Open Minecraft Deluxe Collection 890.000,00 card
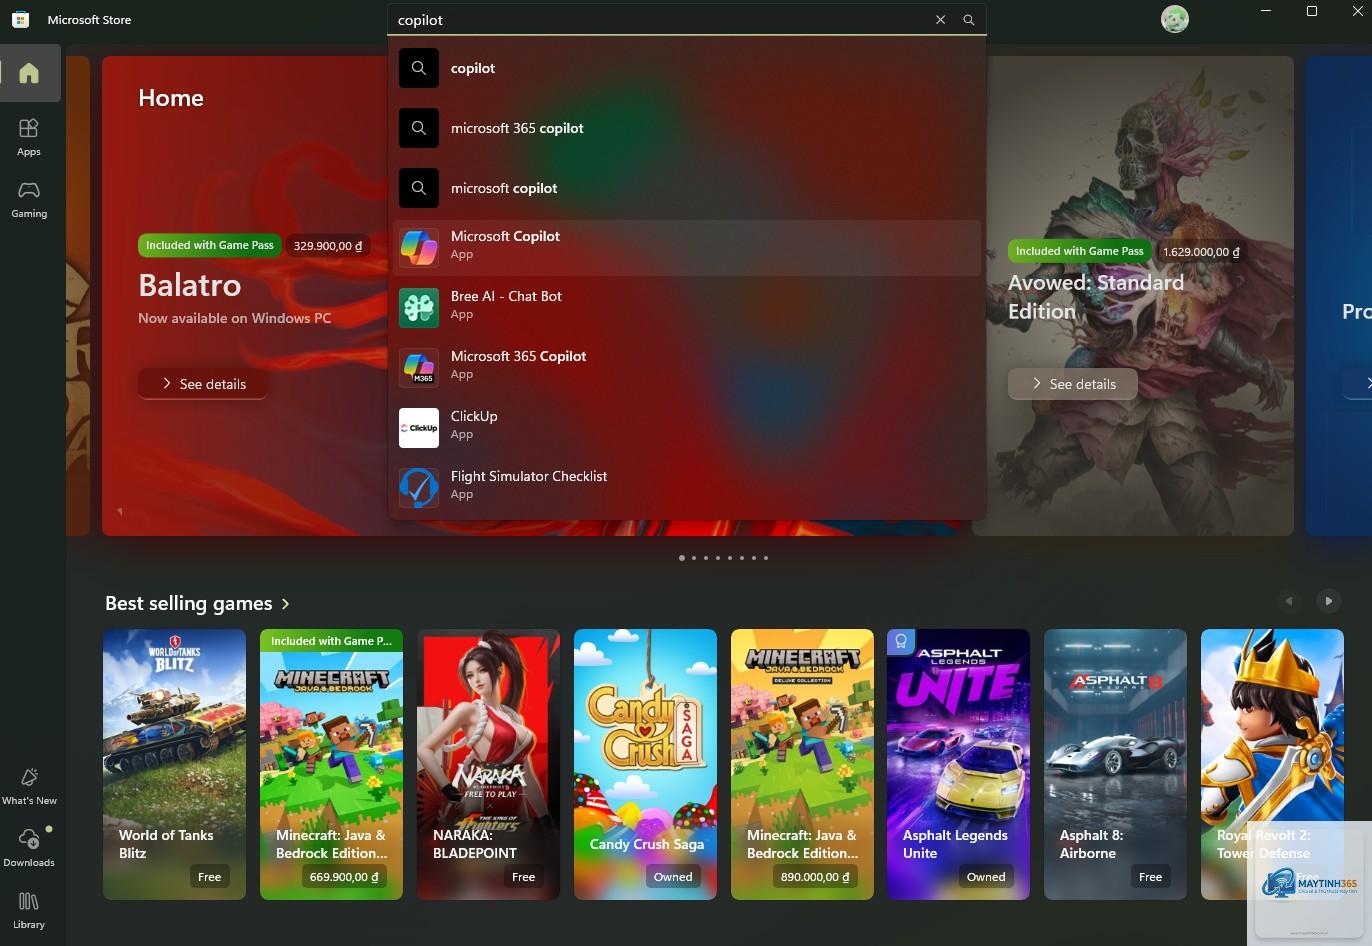The image size is (1372, 946). pyautogui.click(x=802, y=764)
